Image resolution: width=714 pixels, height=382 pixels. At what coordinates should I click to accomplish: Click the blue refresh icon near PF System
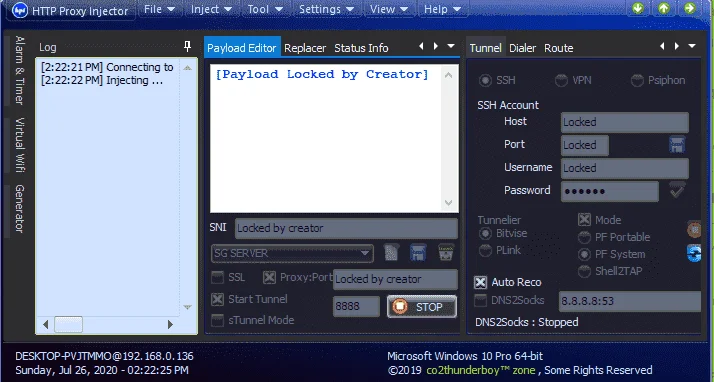tap(694, 253)
